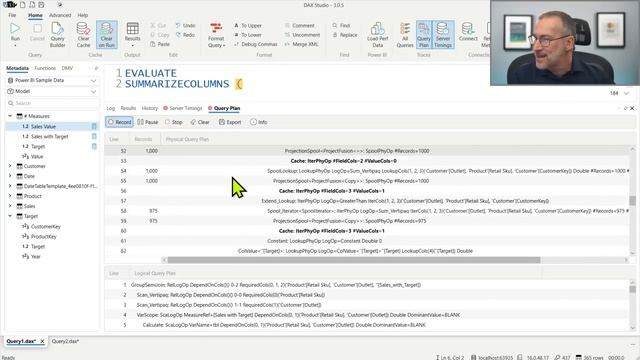
Task: Click the Pause button in Query Plan
Action: pos(148,122)
